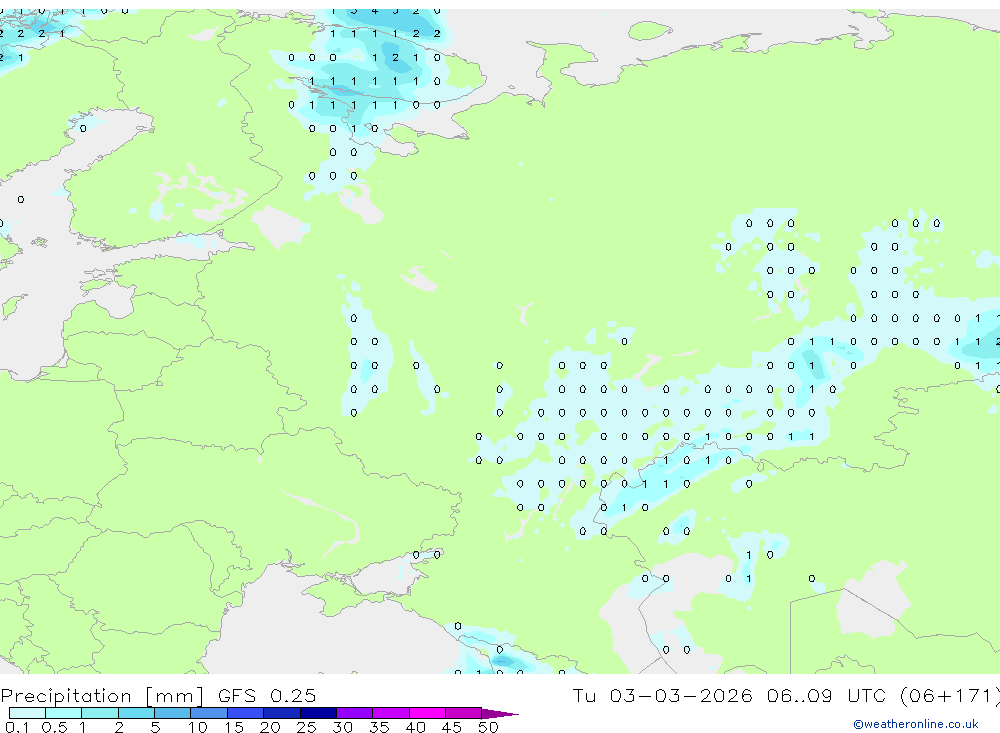Click the '0.1' legend scale label
This screenshot has height=733, width=1000.
pyautogui.click(x=15, y=727)
